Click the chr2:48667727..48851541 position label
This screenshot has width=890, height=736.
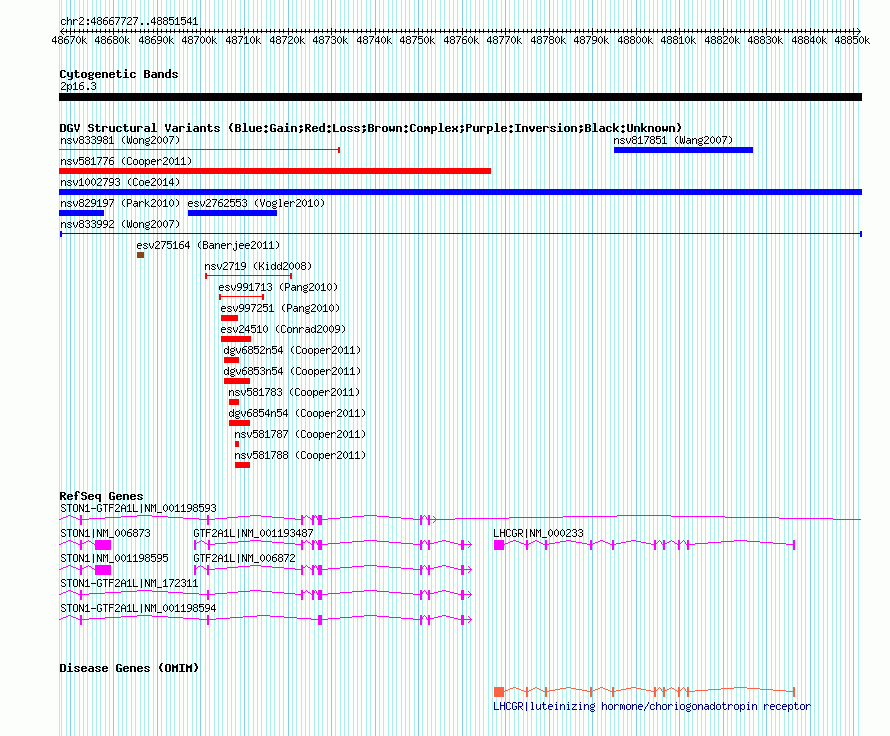(129, 21)
